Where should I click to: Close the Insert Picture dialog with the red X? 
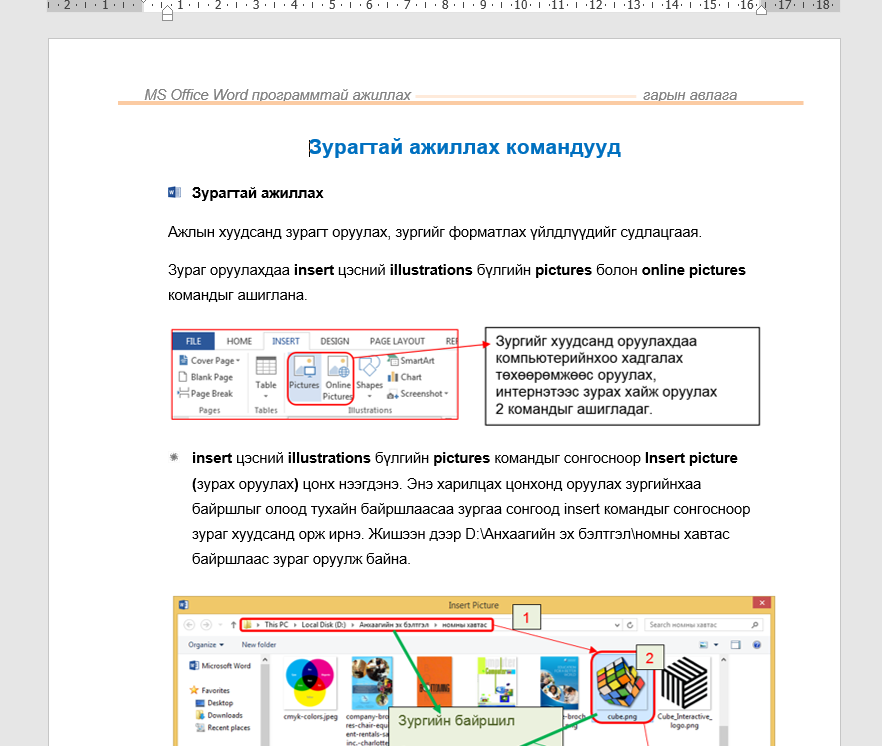coord(762,603)
